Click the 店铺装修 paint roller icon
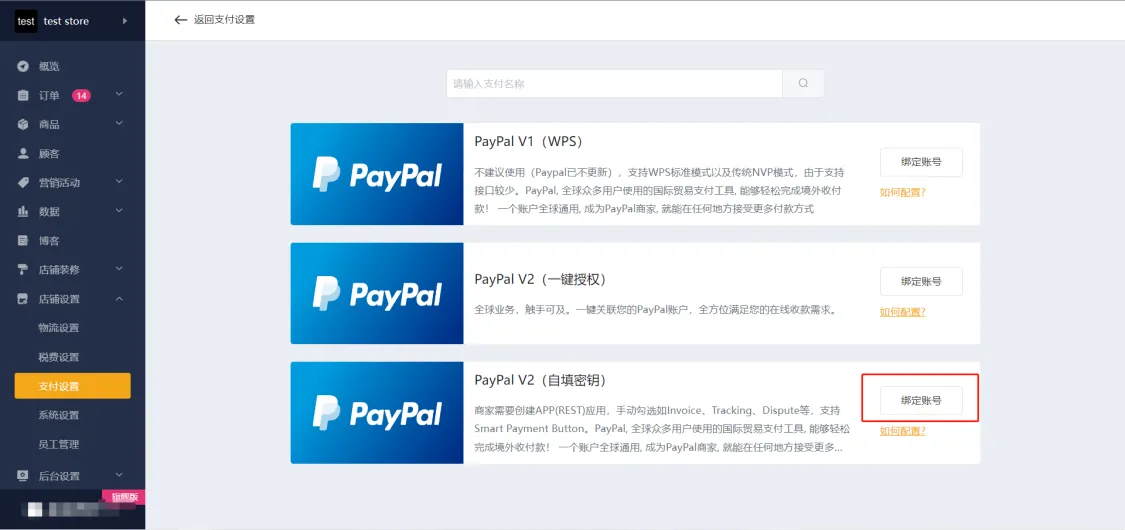 pyautogui.click(x=23, y=270)
